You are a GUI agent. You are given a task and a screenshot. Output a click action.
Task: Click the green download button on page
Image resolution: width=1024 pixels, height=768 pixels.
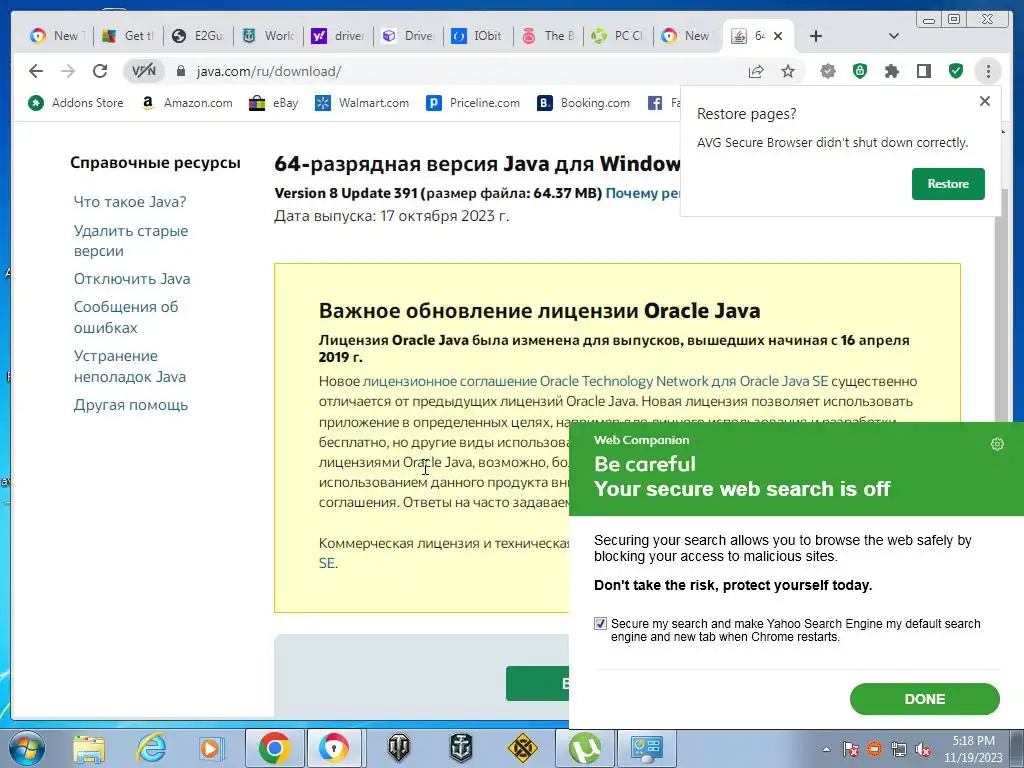point(537,684)
